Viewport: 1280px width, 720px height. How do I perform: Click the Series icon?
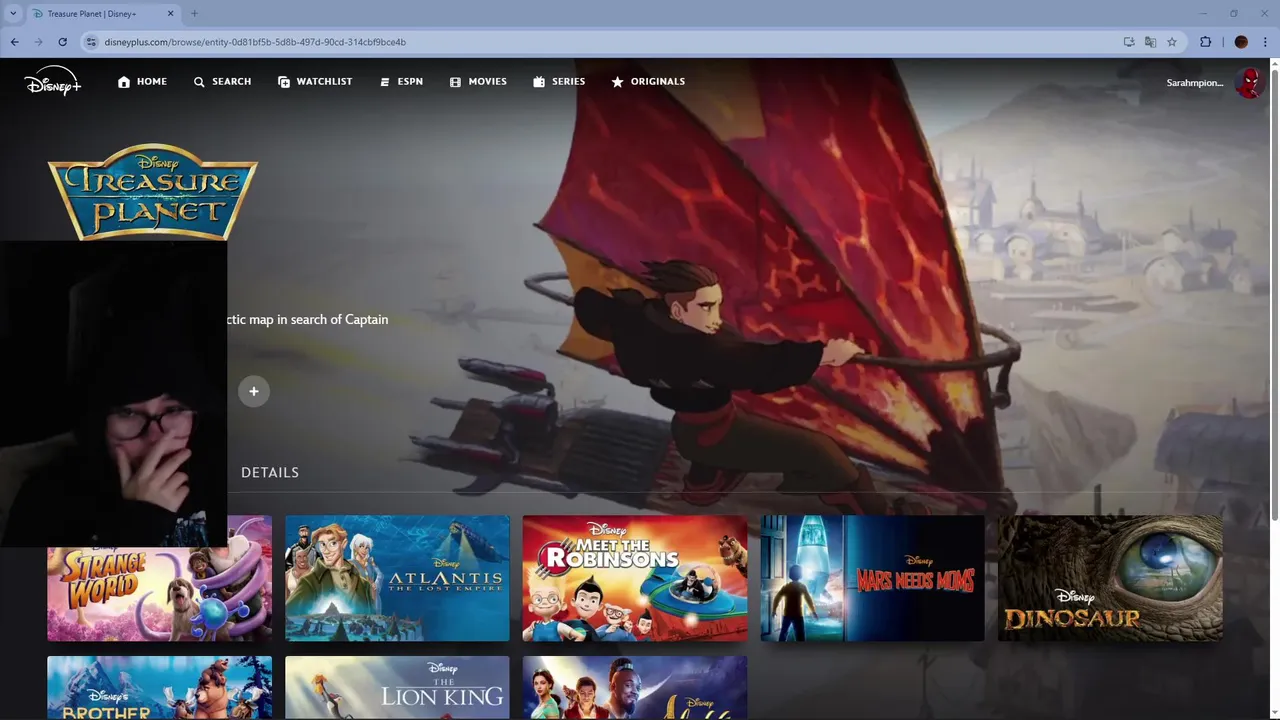click(x=539, y=82)
